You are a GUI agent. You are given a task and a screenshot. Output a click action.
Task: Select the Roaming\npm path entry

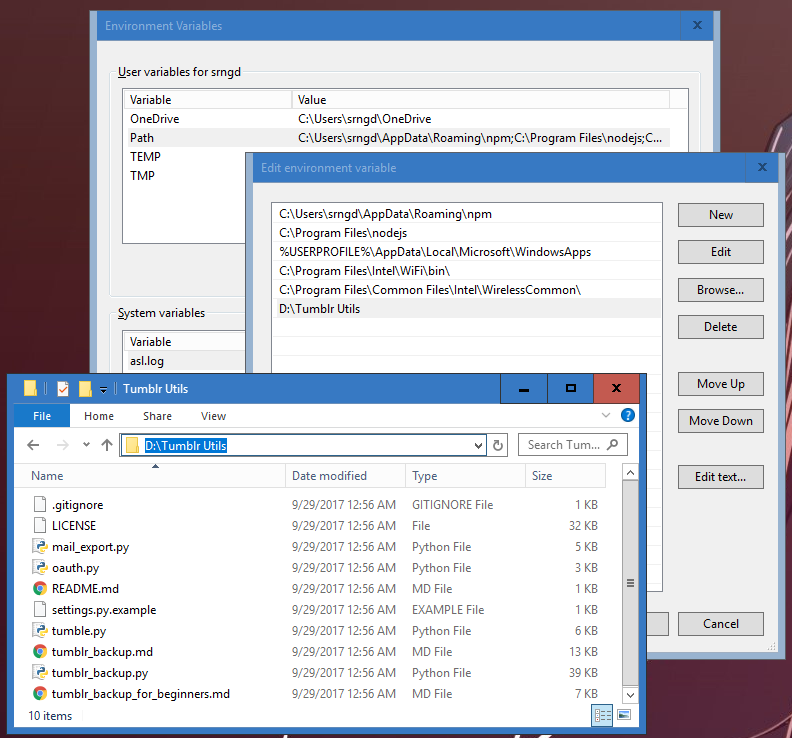pos(467,214)
